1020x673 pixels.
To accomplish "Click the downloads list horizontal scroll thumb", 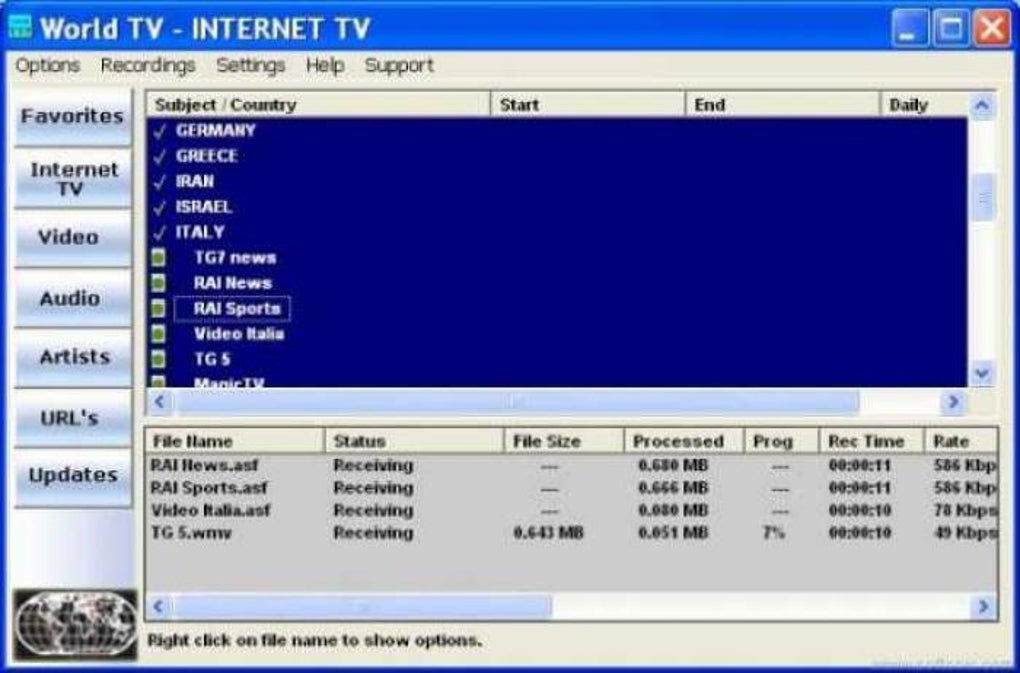I will point(361,607).
